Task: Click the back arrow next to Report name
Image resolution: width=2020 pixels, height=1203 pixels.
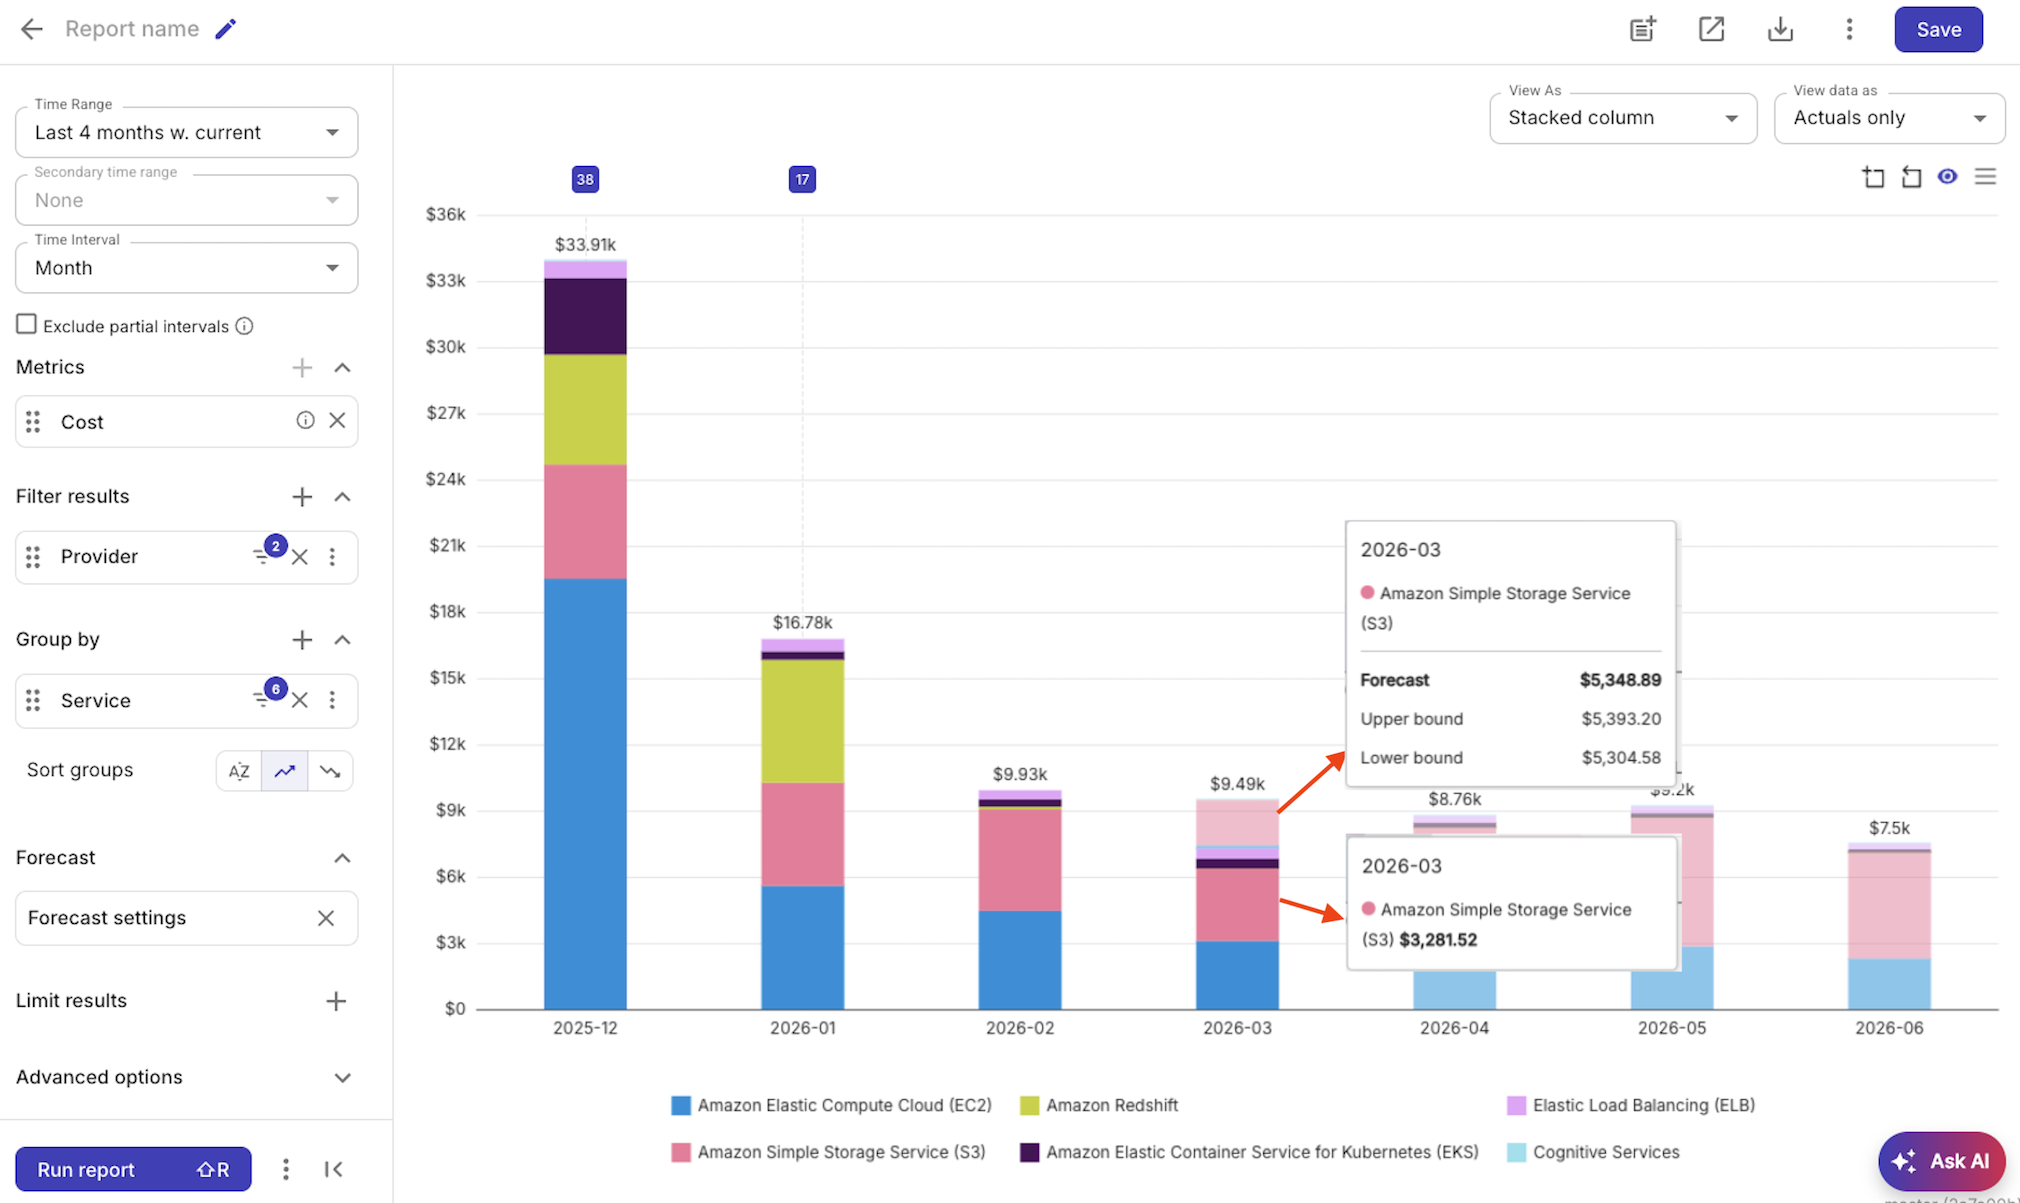Action: point(31,29)
